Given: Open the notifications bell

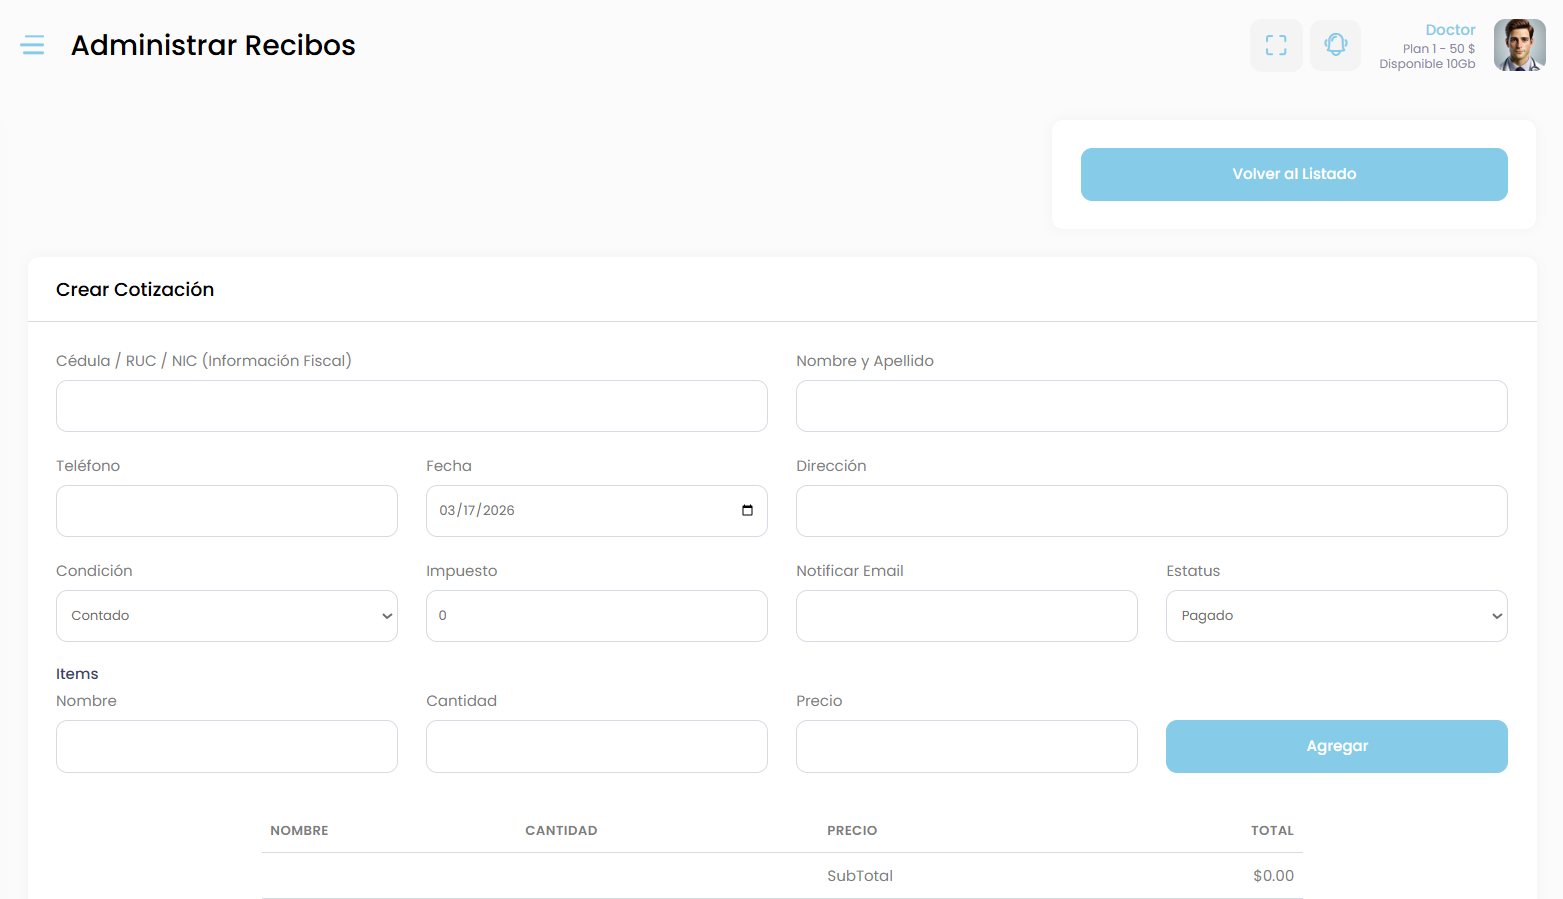Looking at the screenshot, I should pyautogui.click(x=1335, y=45).
